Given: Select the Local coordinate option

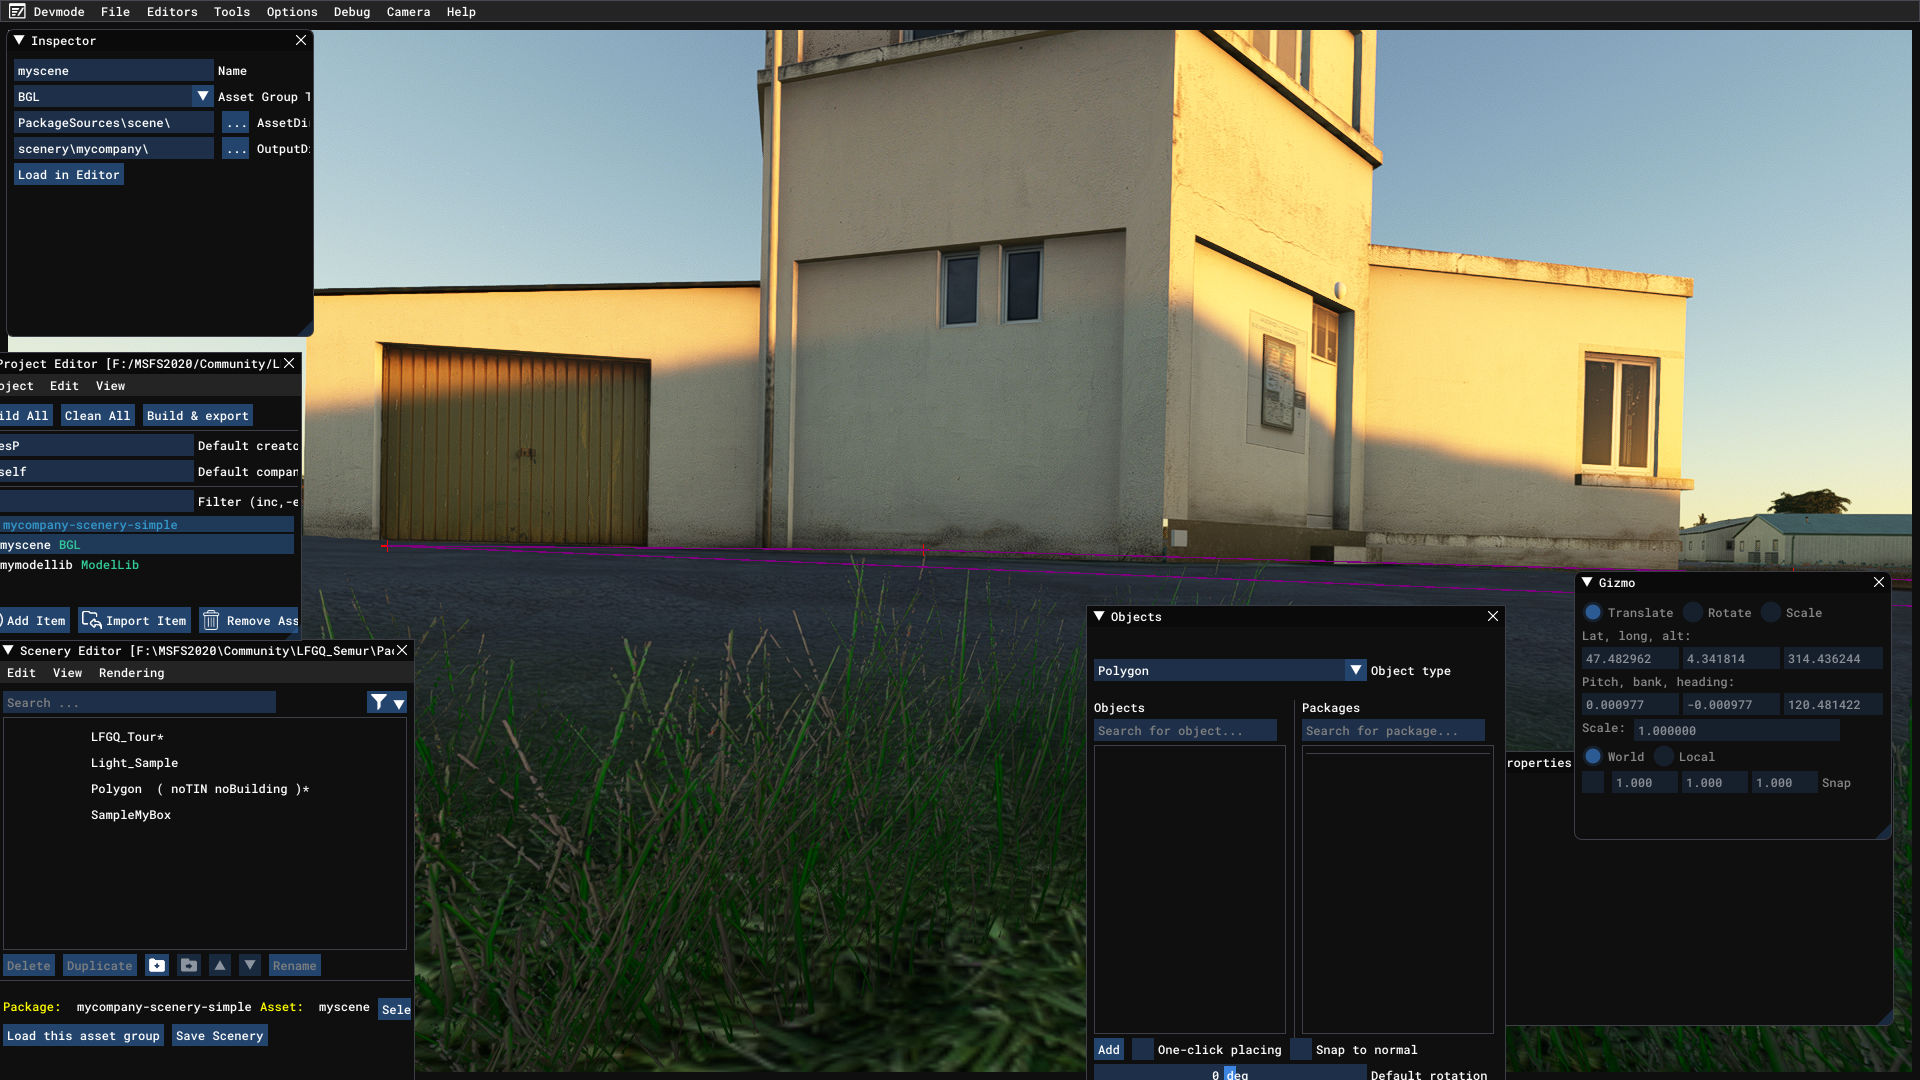Looking at the screenshot, I should click(1664, 757).
